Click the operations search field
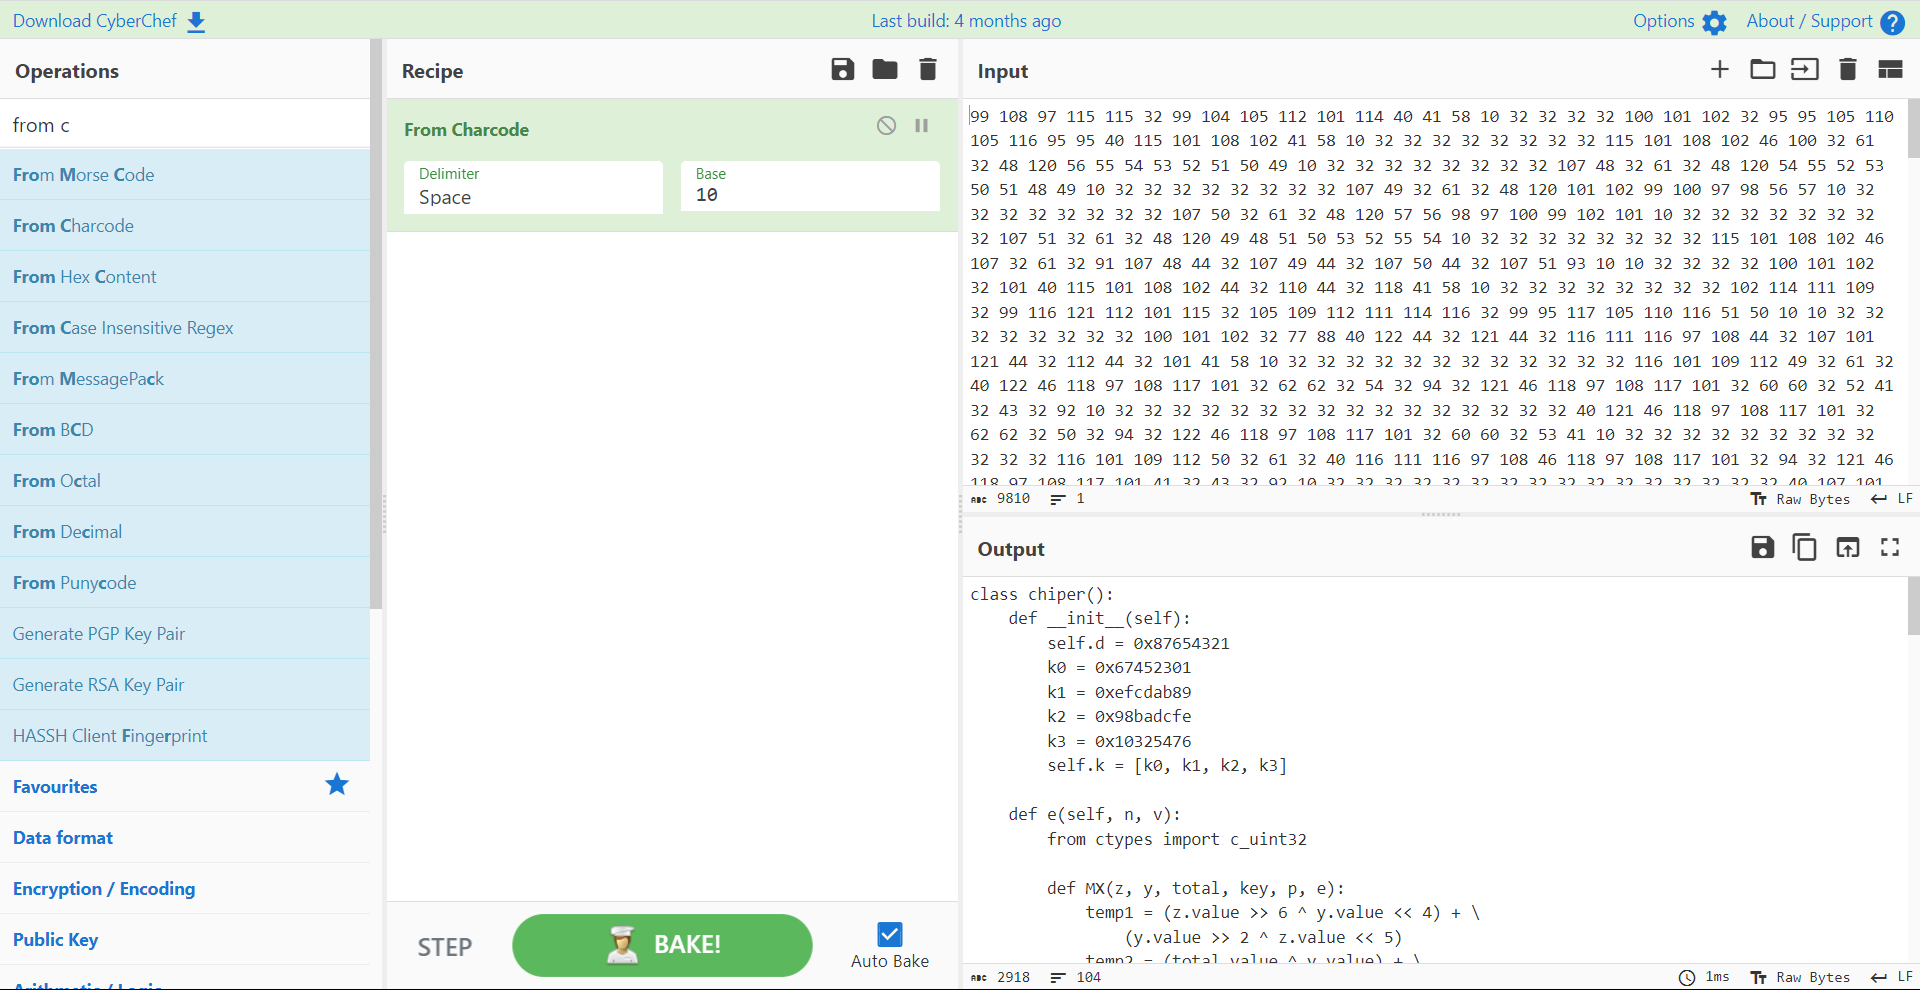Image resolution: width=1920 pixels, height=990 pixels. (x=184, y=125)
